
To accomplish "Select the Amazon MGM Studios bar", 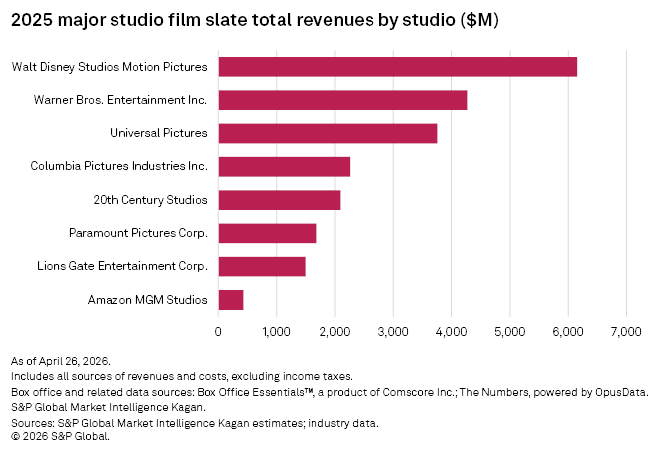I will tap(231, 300).
